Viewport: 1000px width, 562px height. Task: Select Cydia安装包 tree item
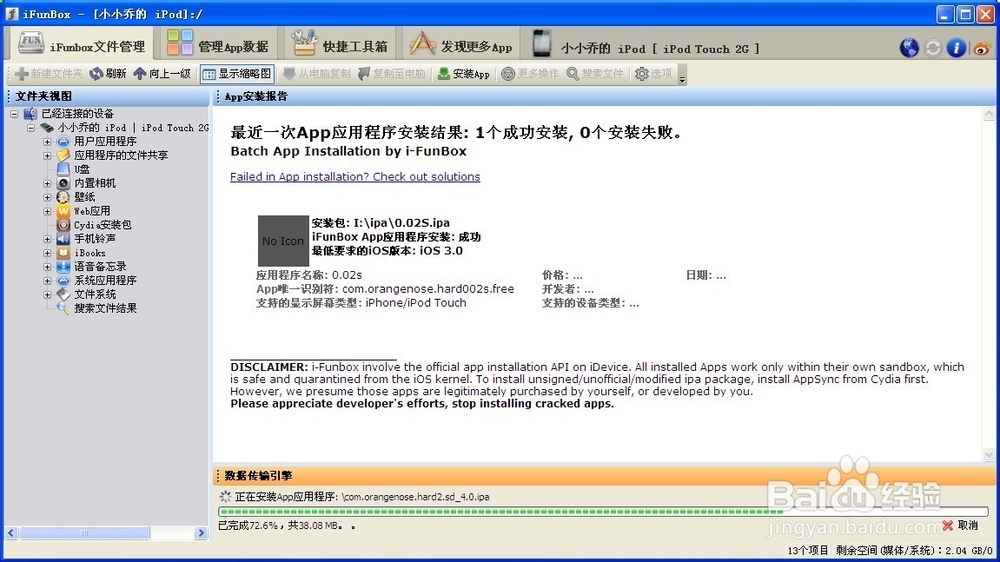pos(102,225)
